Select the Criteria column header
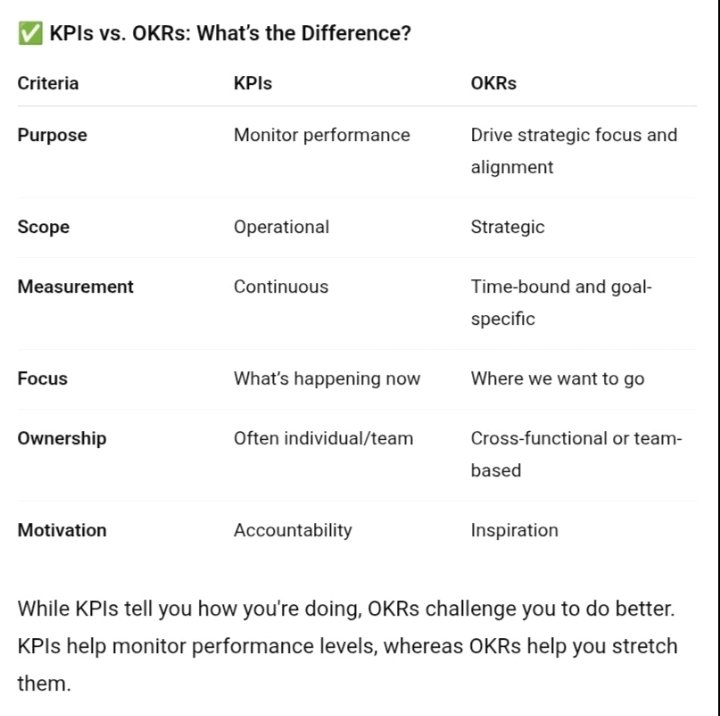The height and width of the screenshot is (716, 720). coord(48,83)
